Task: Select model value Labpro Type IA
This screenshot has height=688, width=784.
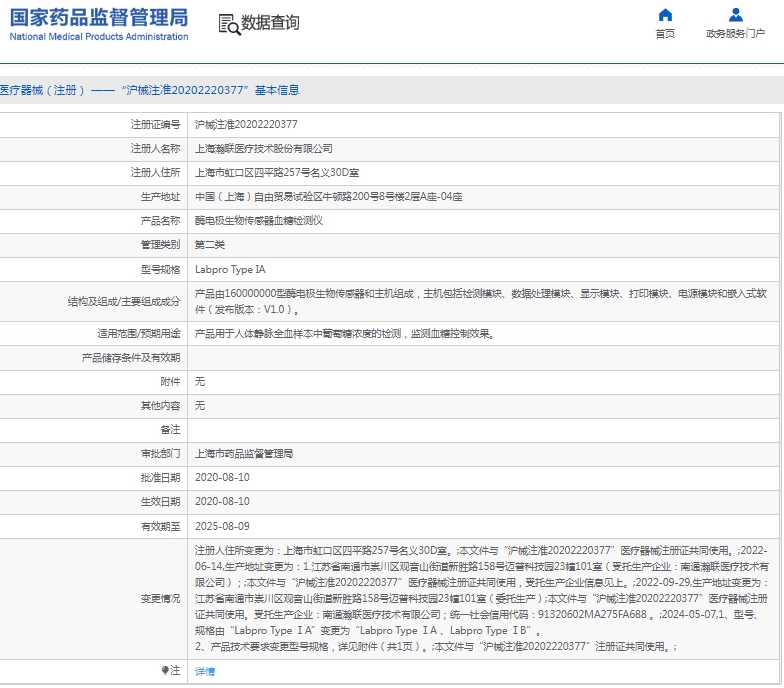Action: coord(230,270)
